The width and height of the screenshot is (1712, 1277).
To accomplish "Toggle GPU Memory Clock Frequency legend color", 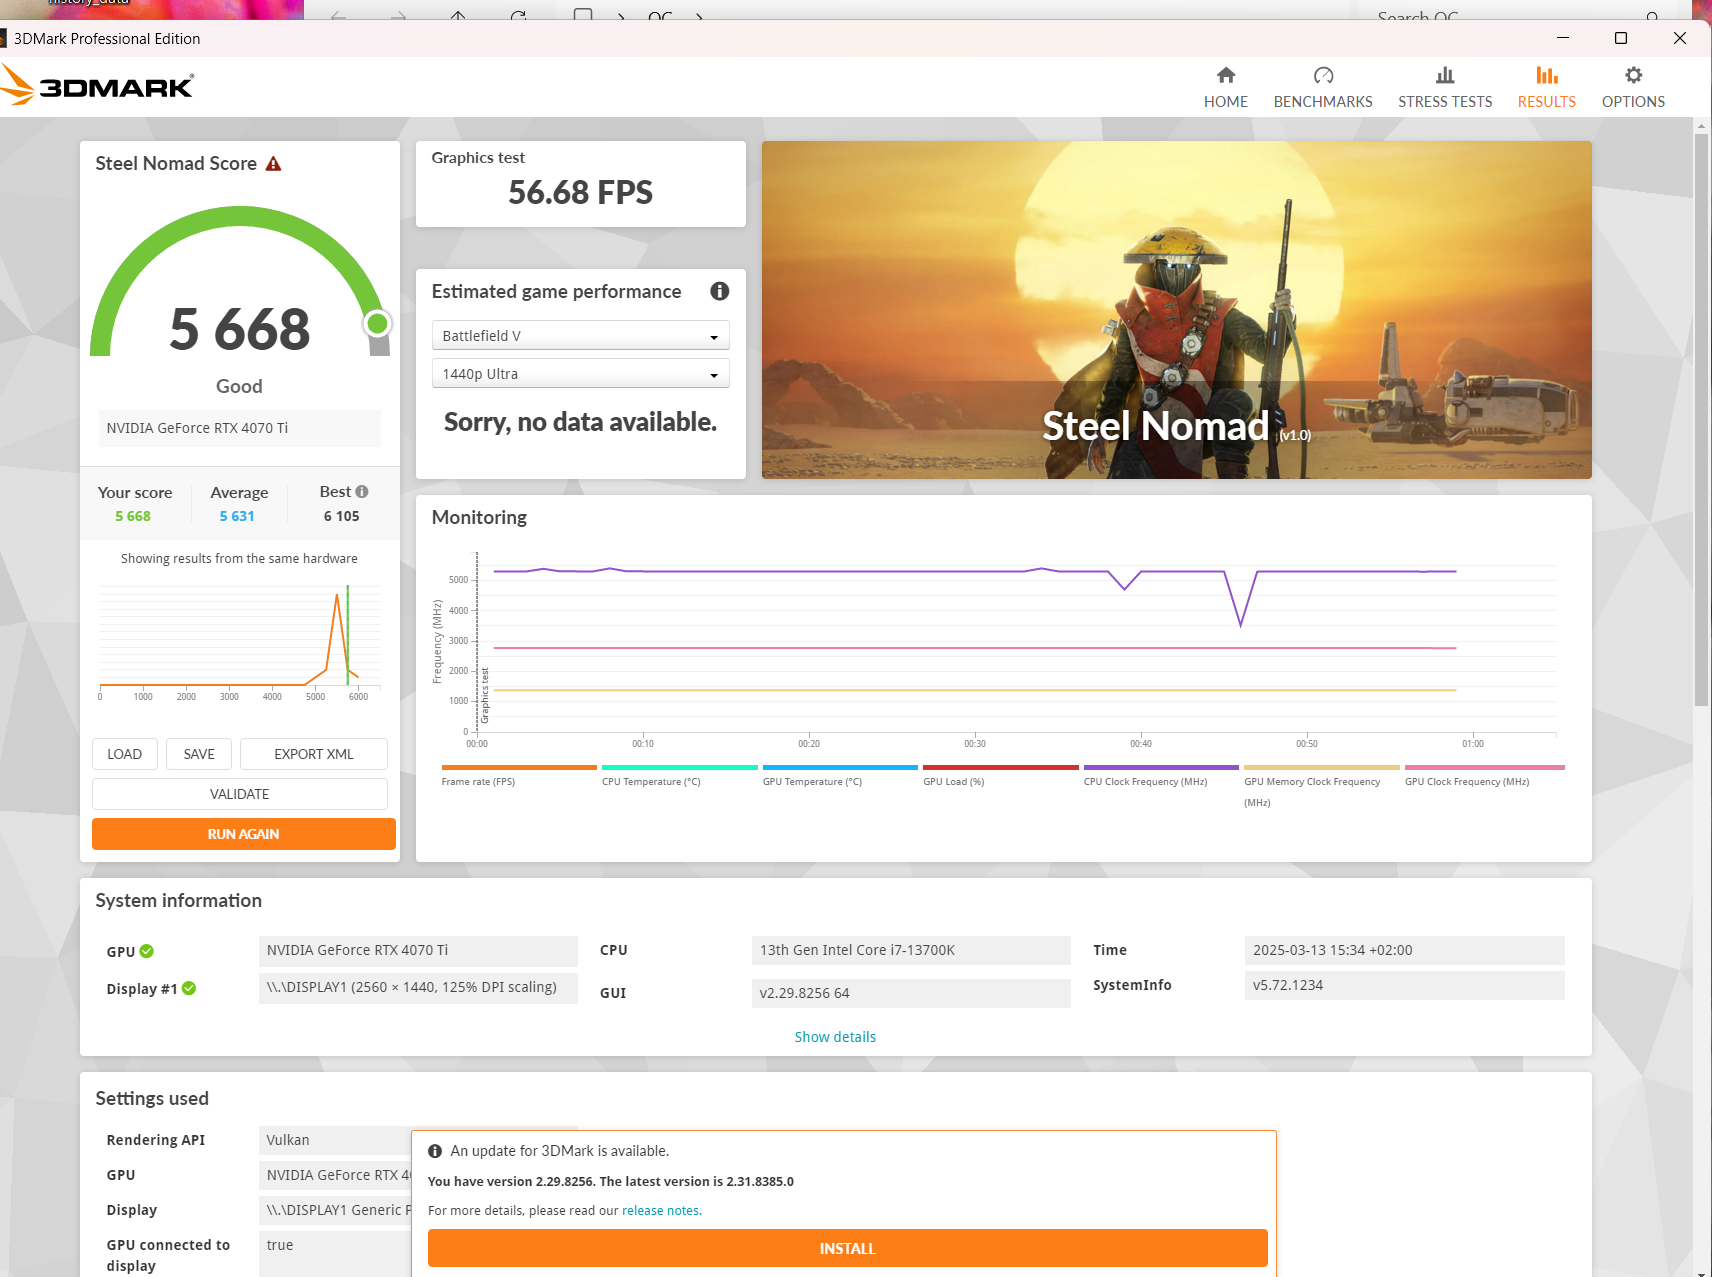I will [1322, 768].
